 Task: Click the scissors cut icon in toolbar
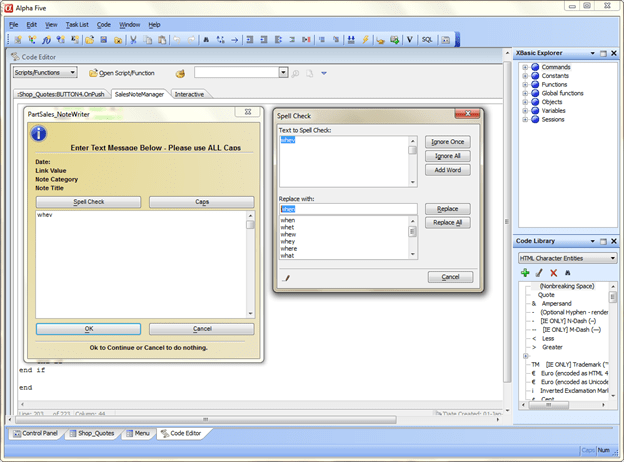[x=133, y=40]
